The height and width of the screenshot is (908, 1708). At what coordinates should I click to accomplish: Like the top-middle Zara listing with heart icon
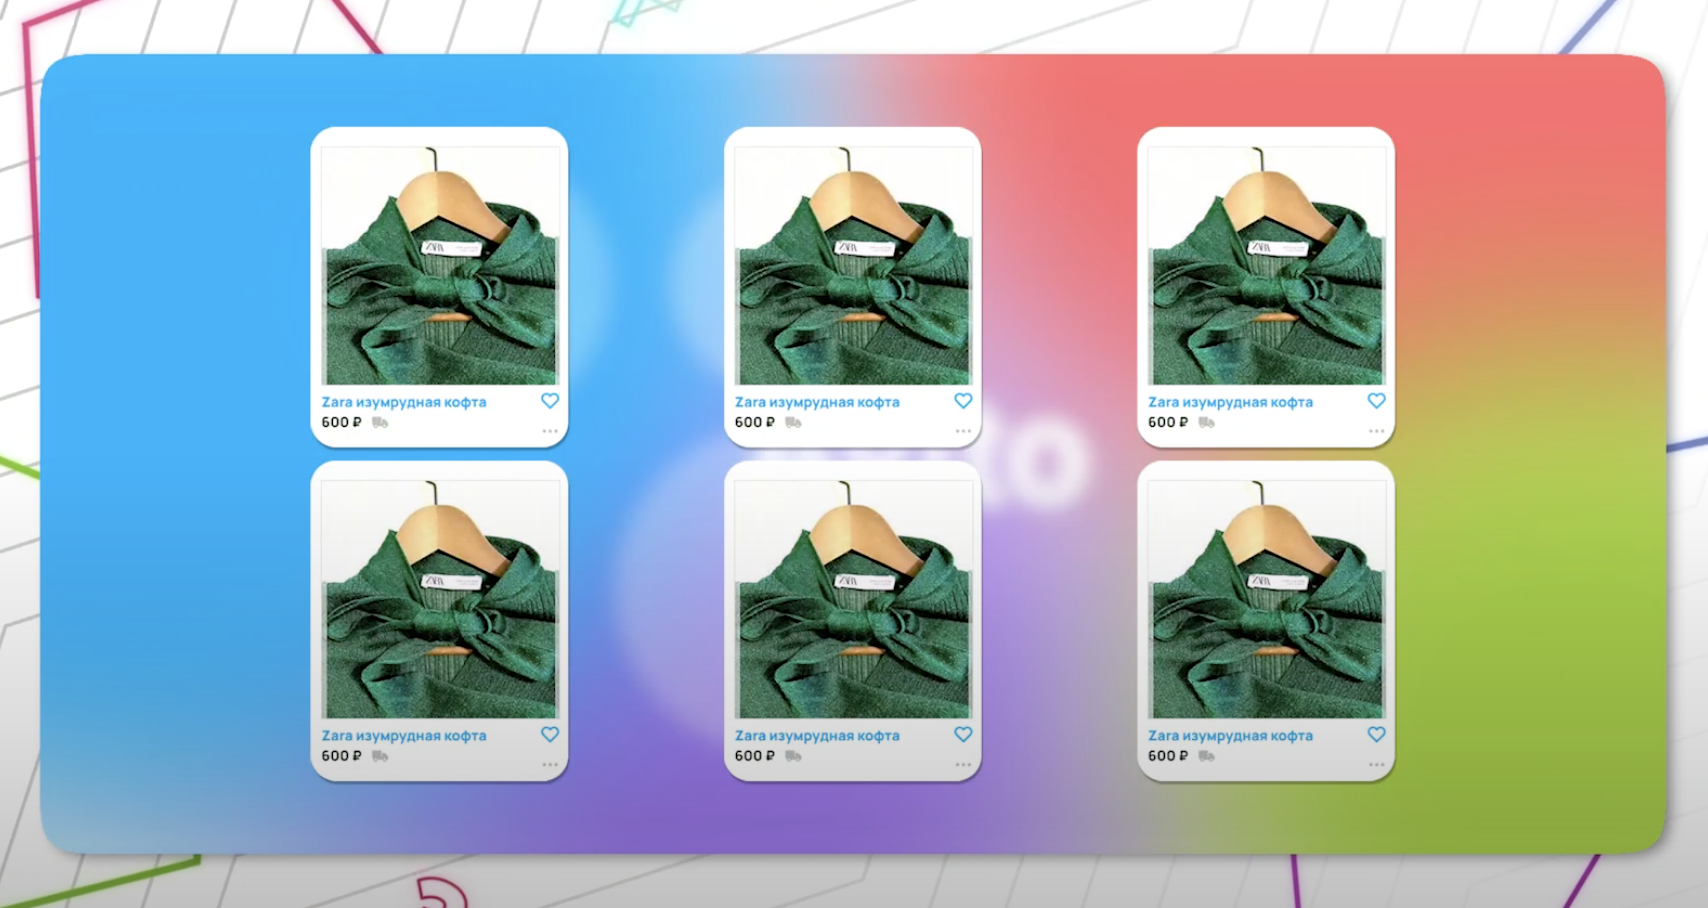[x=963, y=401]
